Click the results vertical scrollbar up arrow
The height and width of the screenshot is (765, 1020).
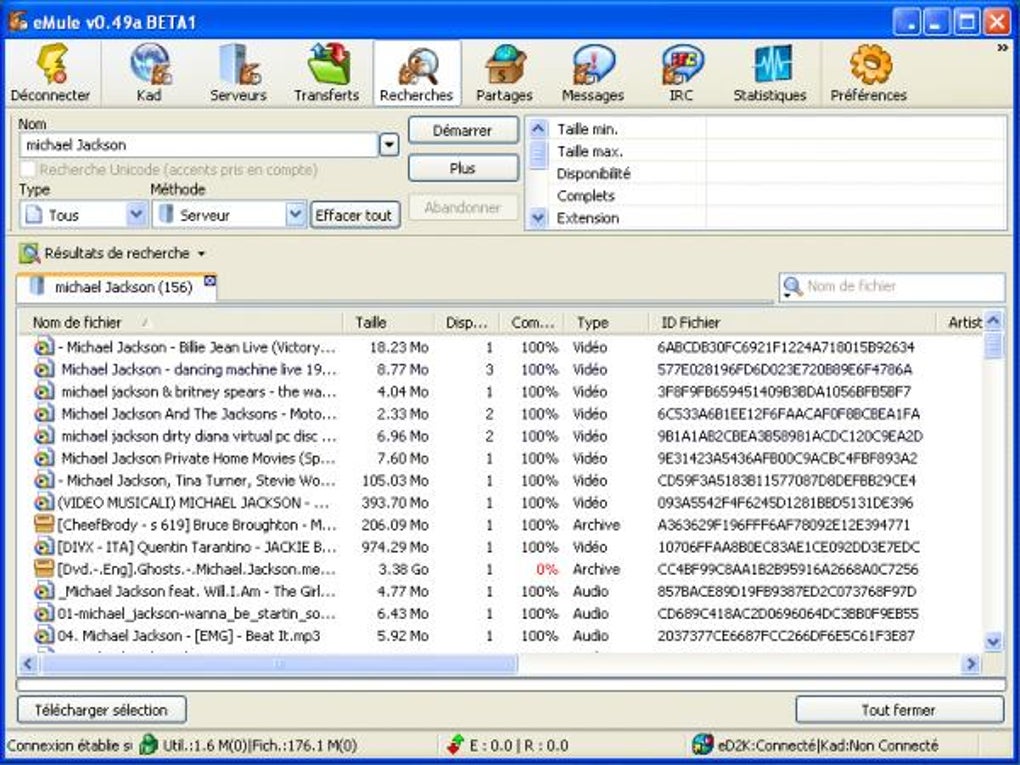(x=993, y=320)
